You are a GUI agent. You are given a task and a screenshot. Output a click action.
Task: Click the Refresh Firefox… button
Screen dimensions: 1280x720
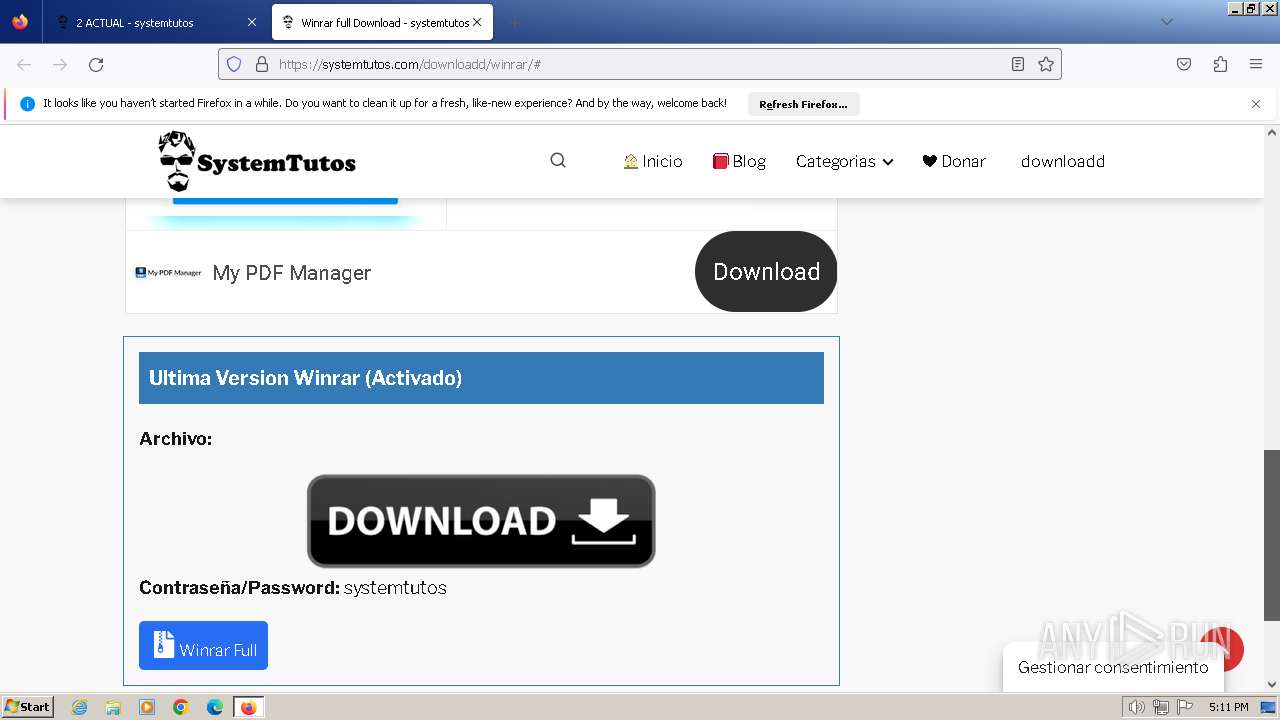coord(803,104)
